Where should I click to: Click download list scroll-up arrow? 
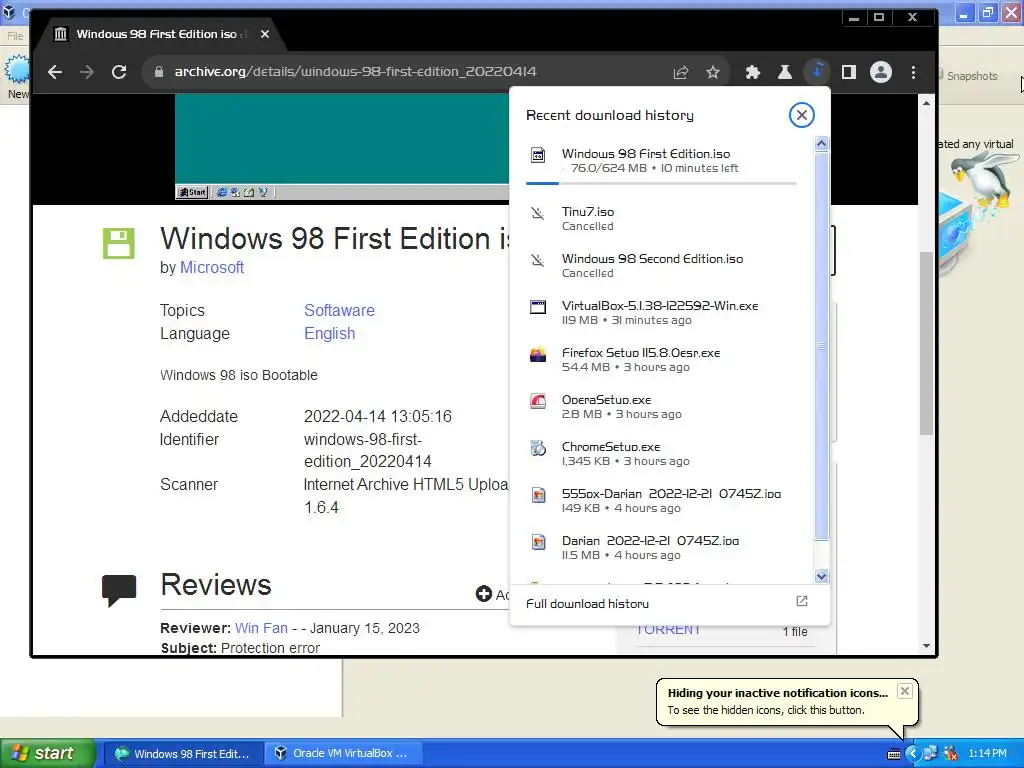pos(822,144)
